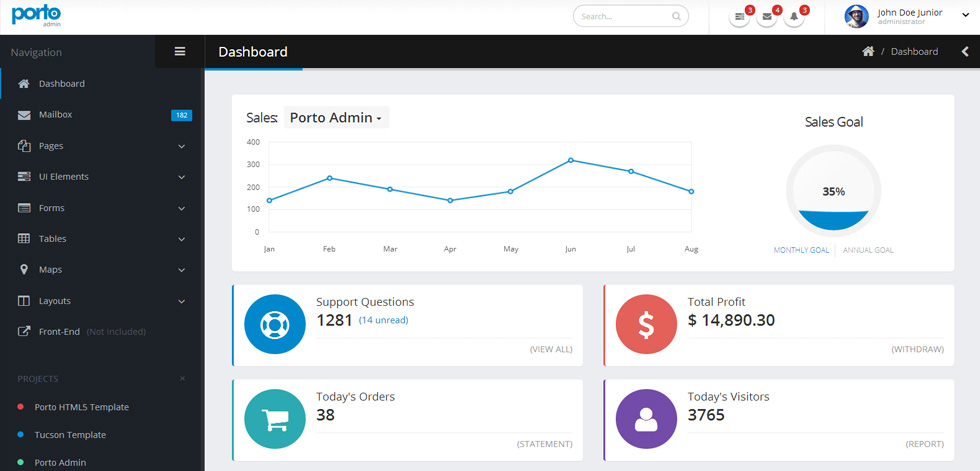The height and width of the screenshot is (471, 980).
Task: Click the (14 unread) link
Action: 383,320
